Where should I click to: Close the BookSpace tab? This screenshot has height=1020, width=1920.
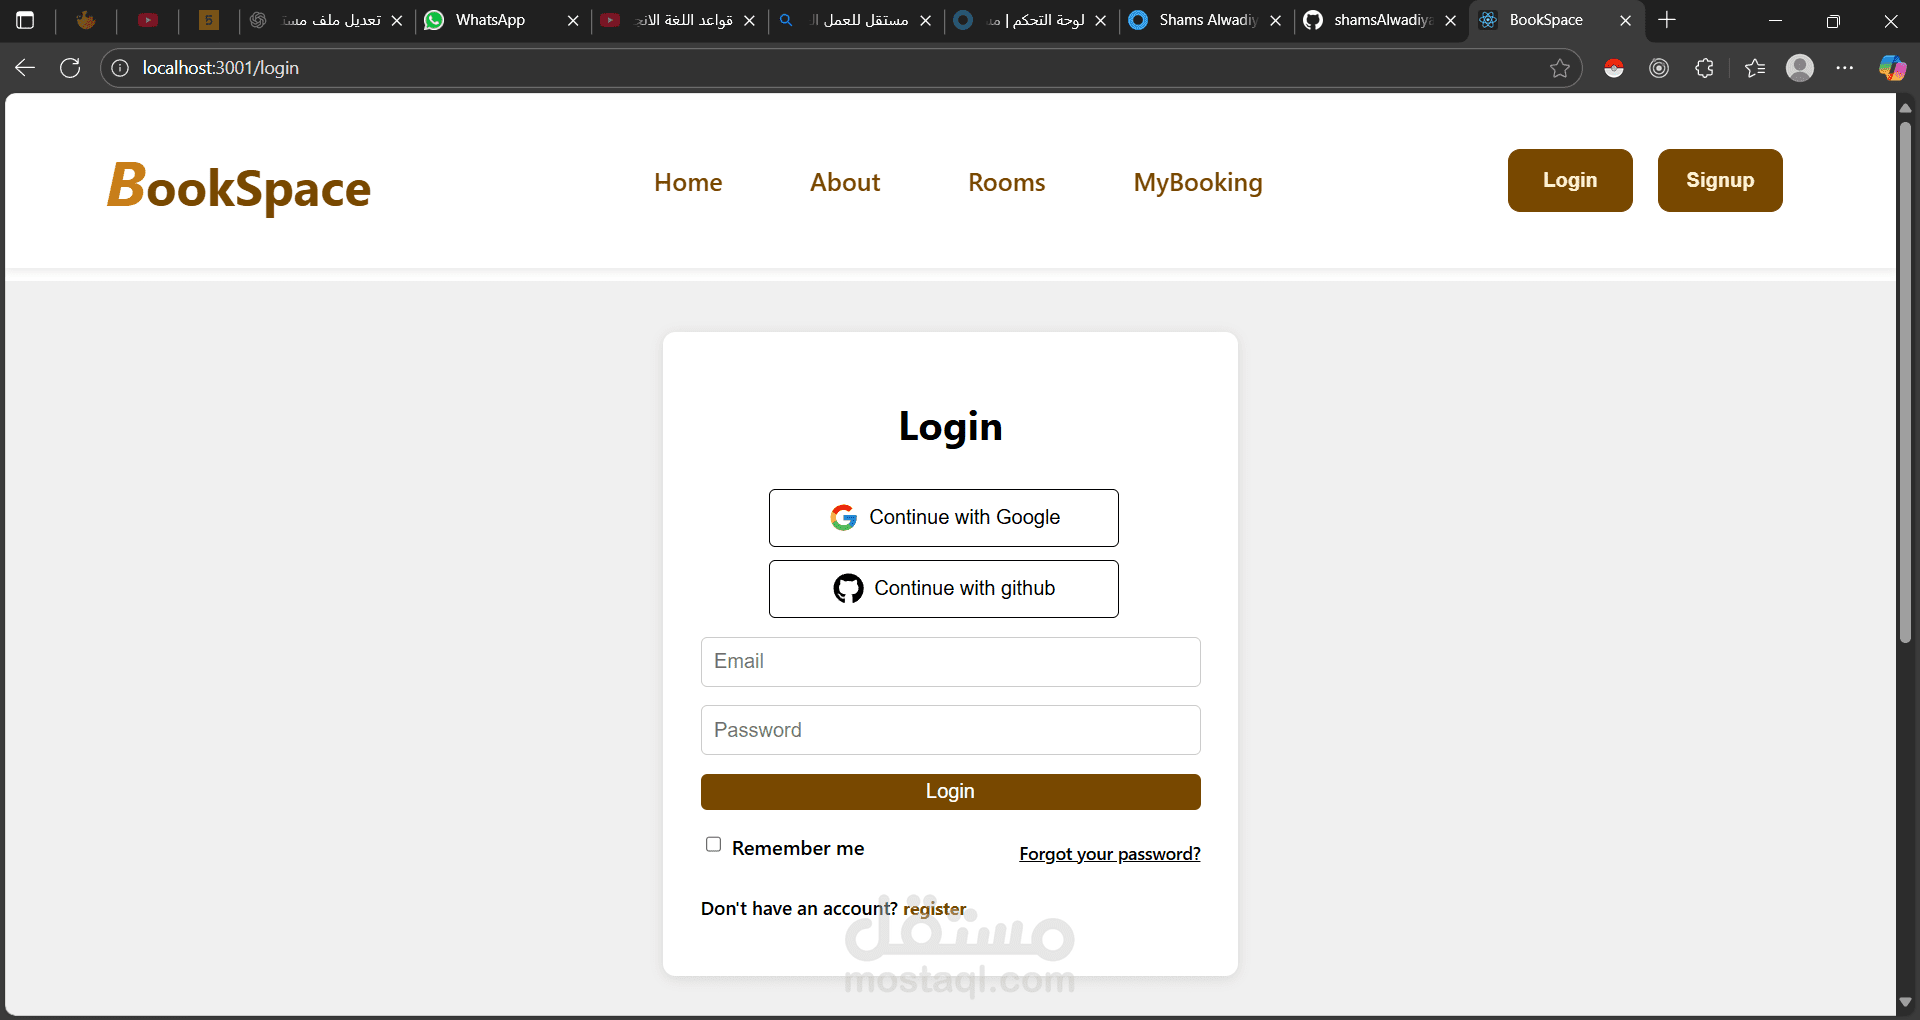(x=1626, y=20)
